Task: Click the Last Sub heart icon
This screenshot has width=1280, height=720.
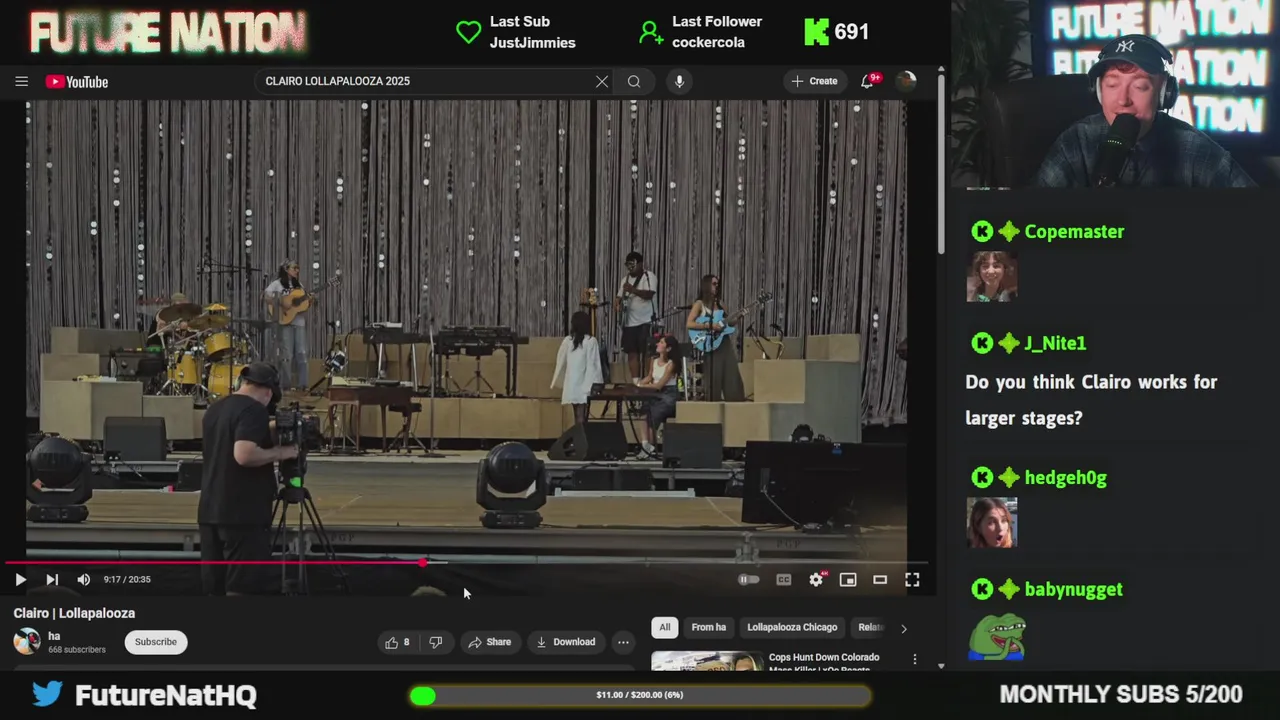Action: coord(468,33)
